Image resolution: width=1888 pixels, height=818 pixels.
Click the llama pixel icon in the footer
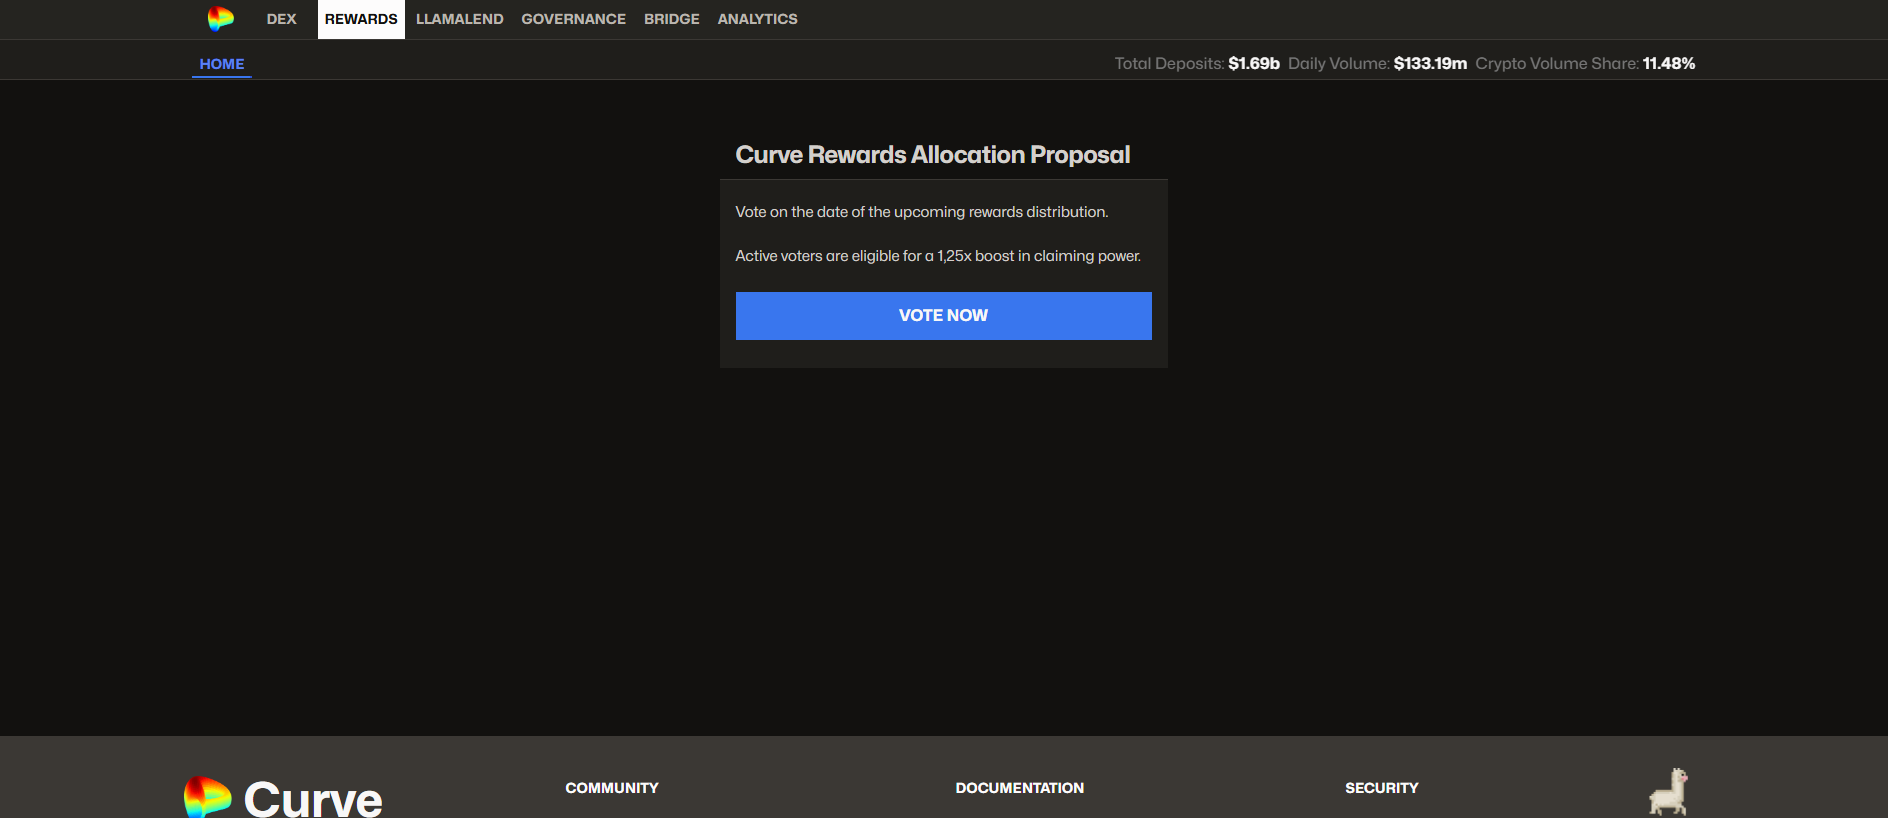1668,792
